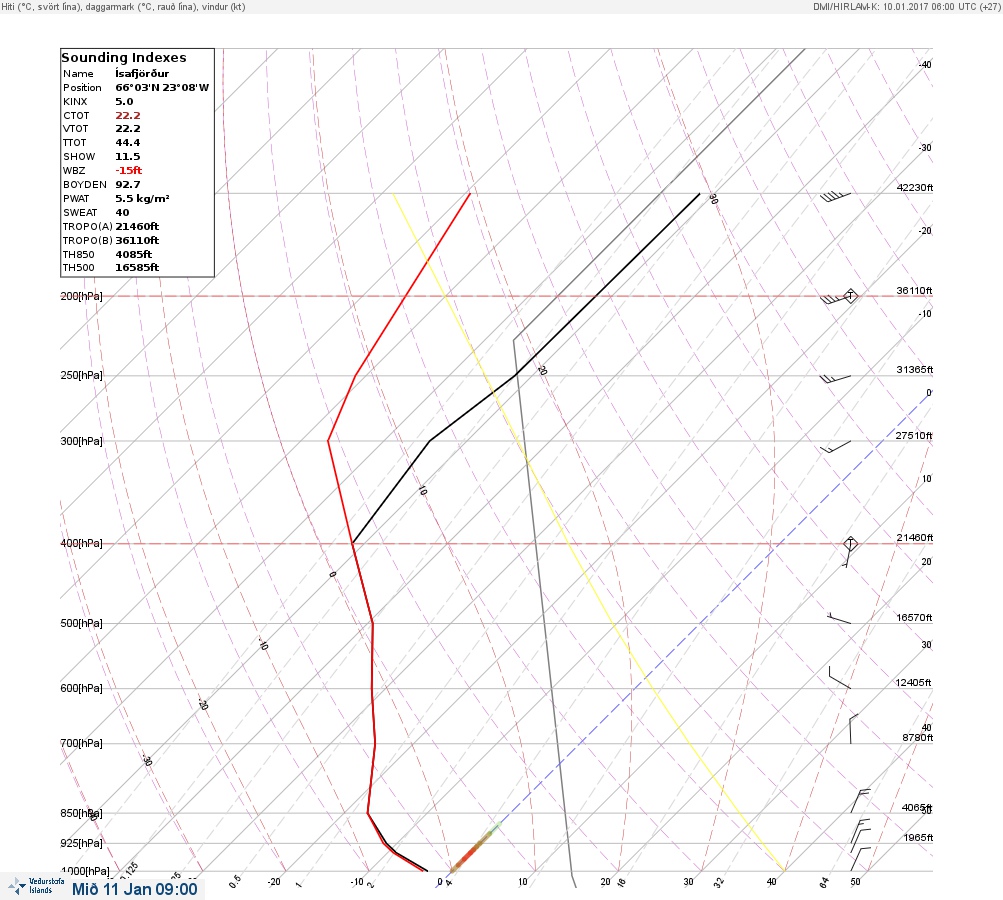Click the 'Sounding Indexes' heading

pyautogui.click(x=123, y=58)
